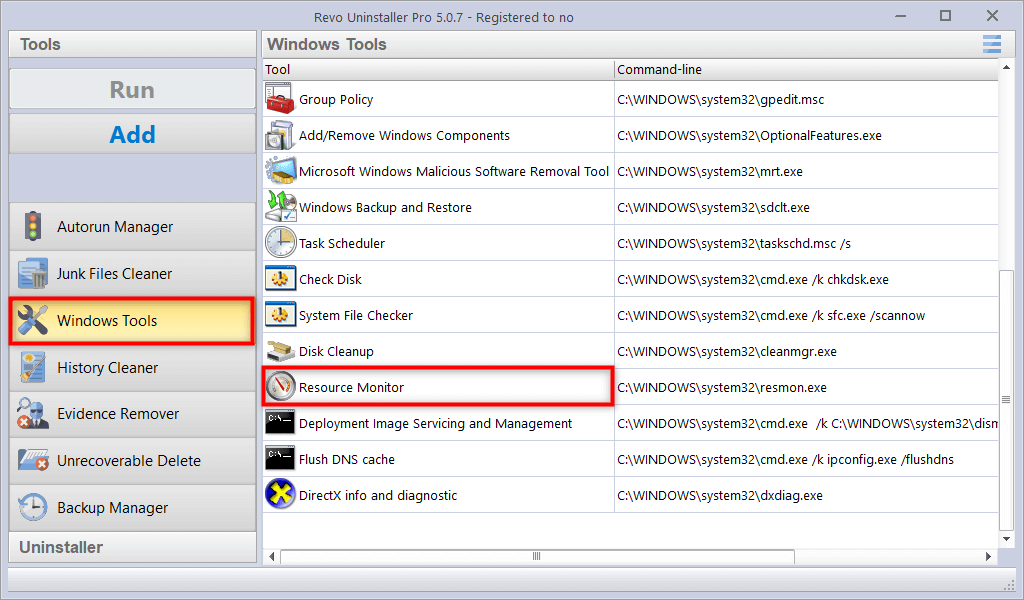Sort by the Command-line column header
The height and width of the screenshot is (600, 1024).
click(x=807, y=69)
